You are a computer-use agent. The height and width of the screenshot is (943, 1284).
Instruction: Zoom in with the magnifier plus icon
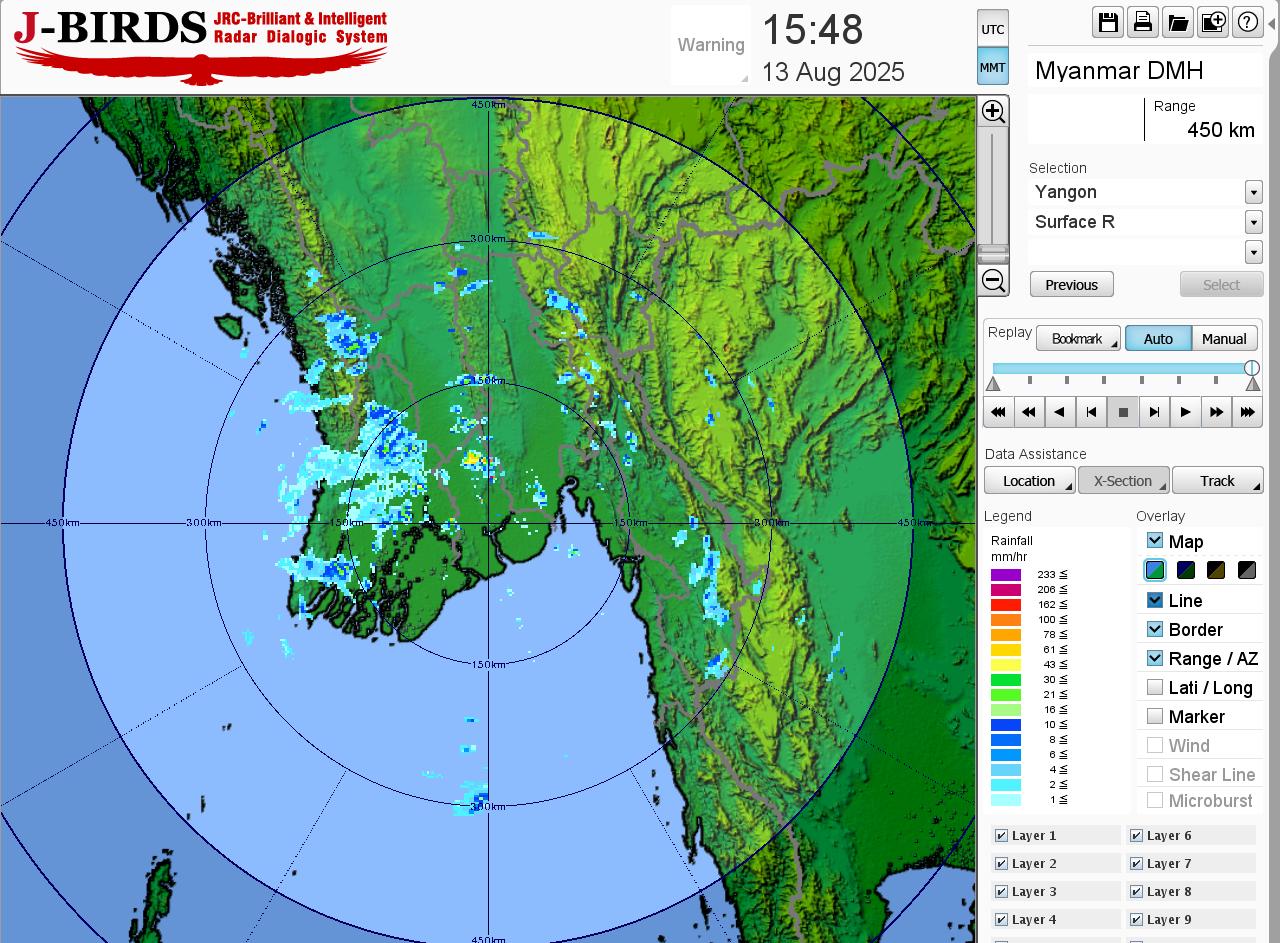(993, 111)
